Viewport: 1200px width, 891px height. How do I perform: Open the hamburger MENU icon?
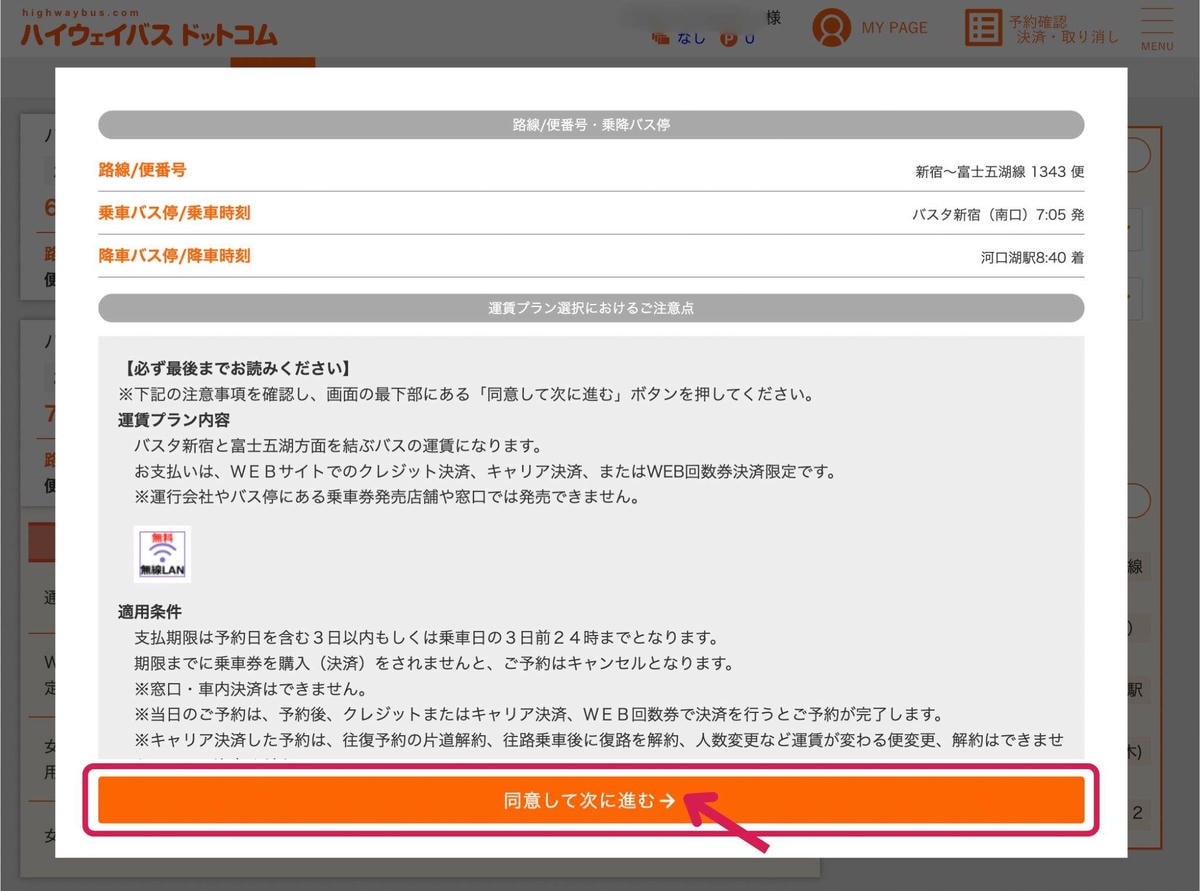(1157, 30)
